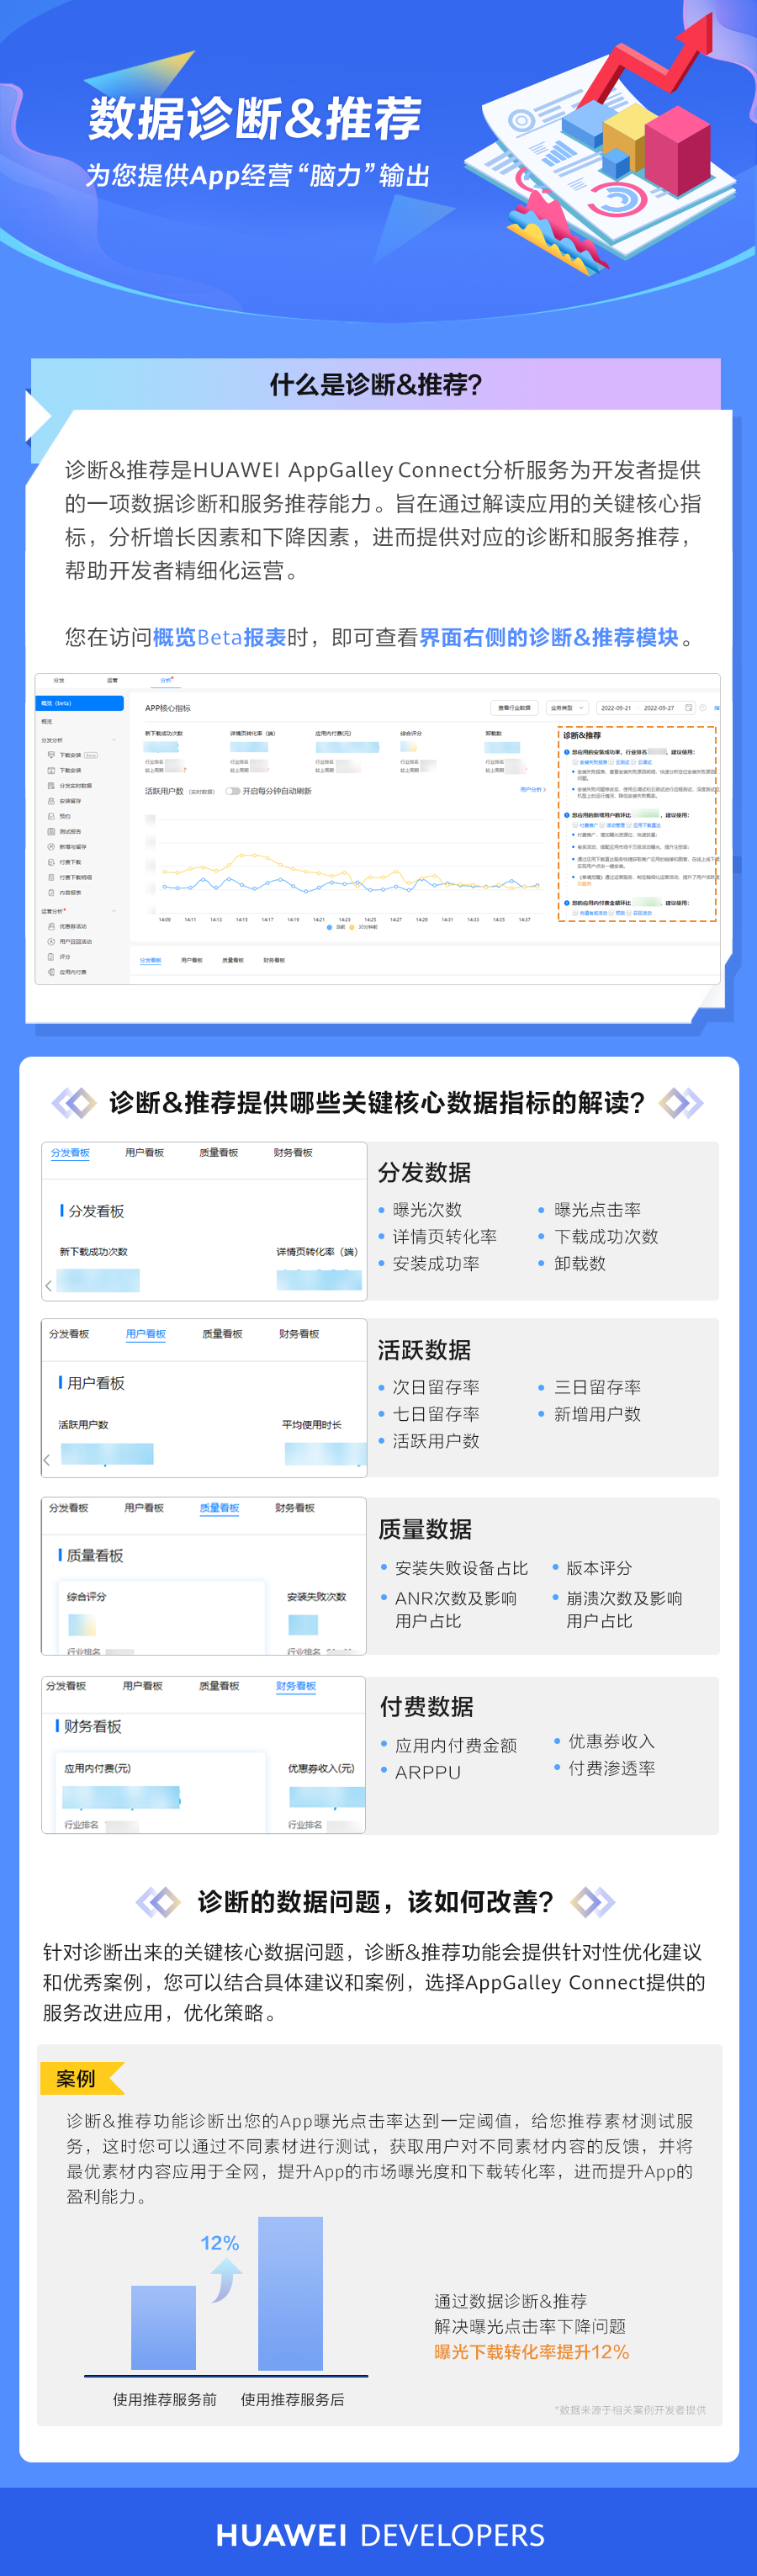Open 财务看板 tab under the line chart
Image resolution: width=757 pixels, height=2576 pixels.
click(x=275, y=961)
